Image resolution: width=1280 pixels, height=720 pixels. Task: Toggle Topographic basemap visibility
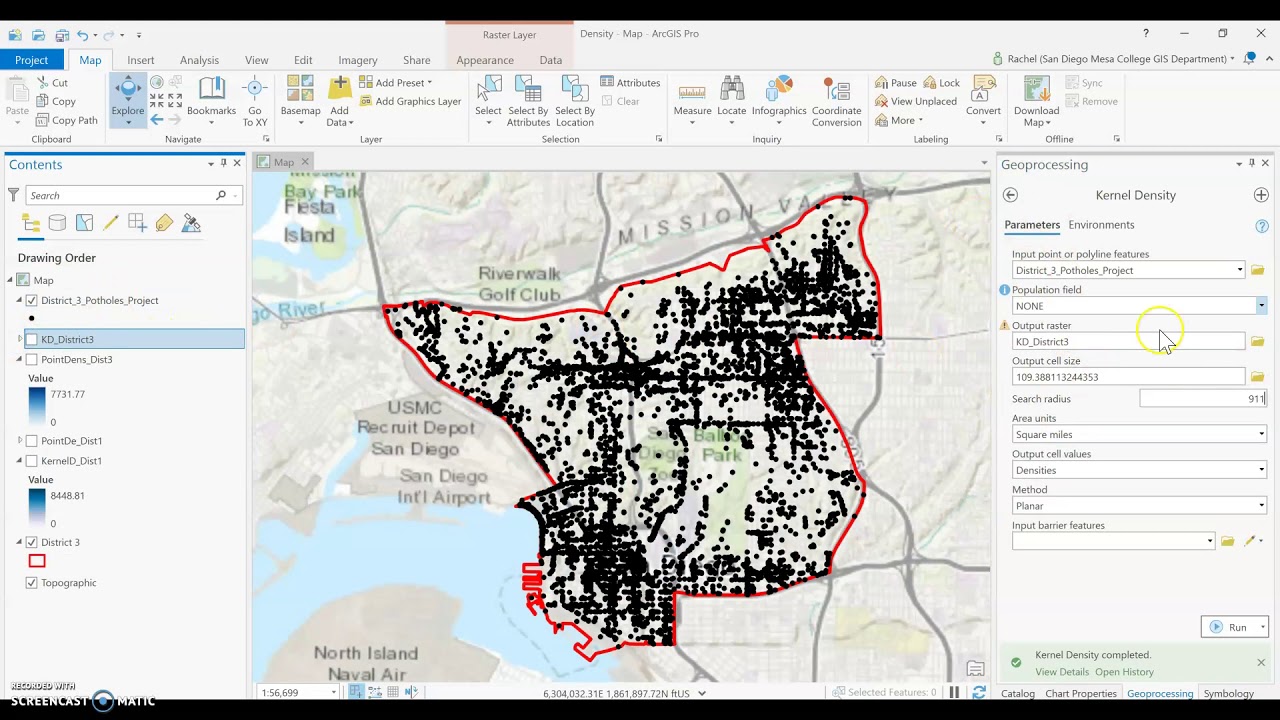coord(32,583)
